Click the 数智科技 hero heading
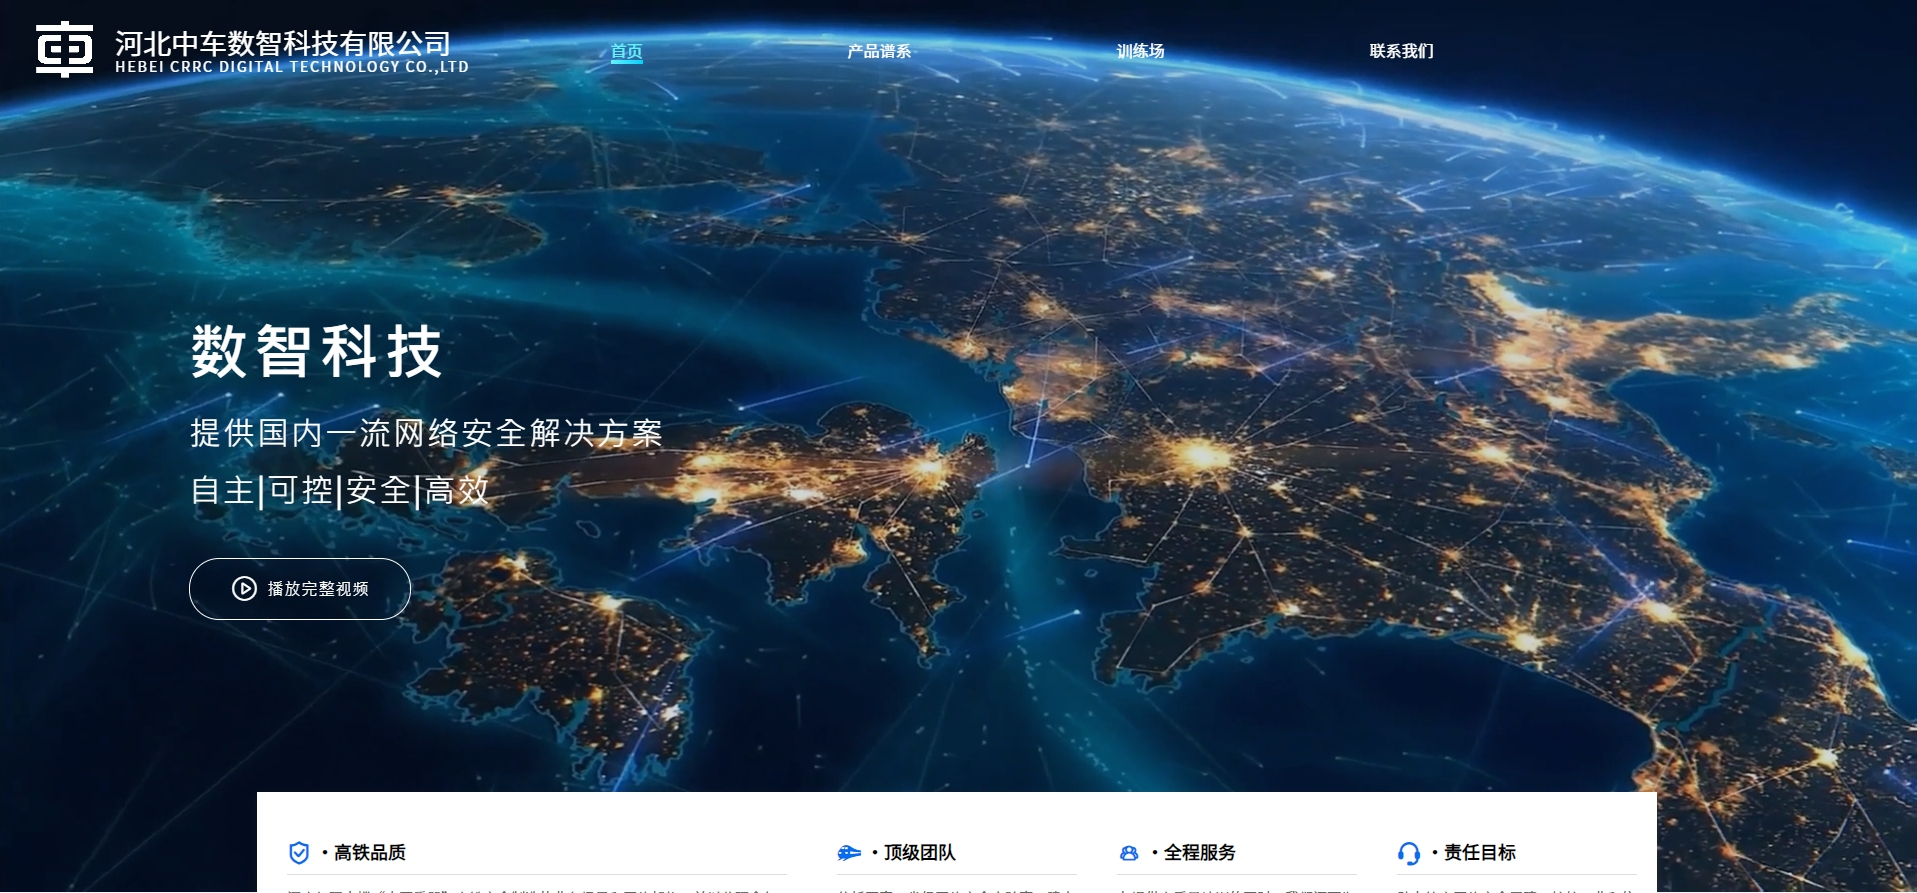The image size is (1917, 893). (x=316, y=351)
